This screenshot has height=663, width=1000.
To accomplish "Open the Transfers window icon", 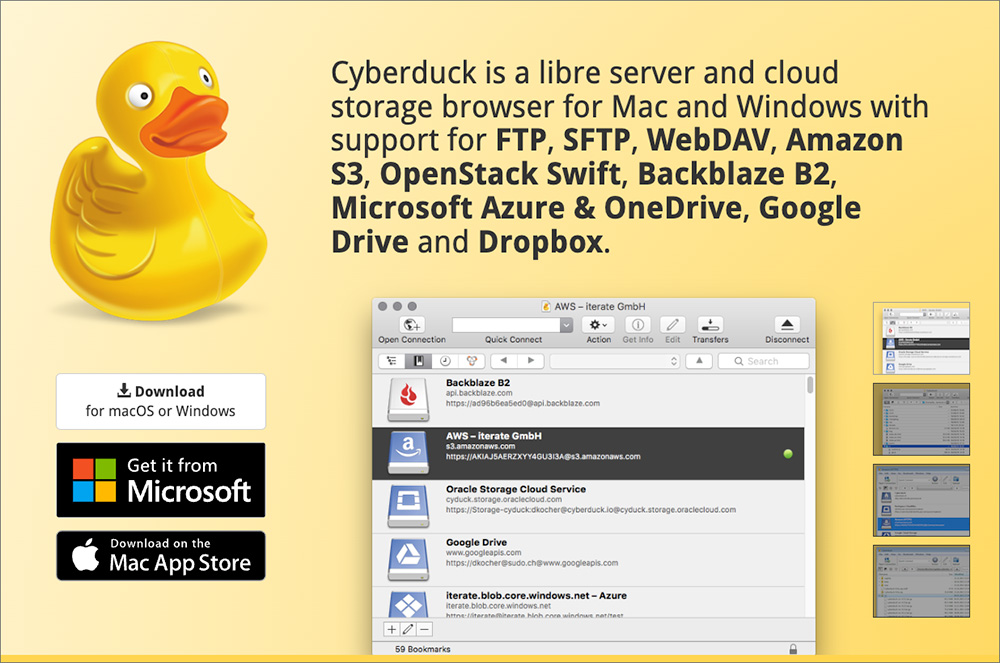I will point(710,325).
